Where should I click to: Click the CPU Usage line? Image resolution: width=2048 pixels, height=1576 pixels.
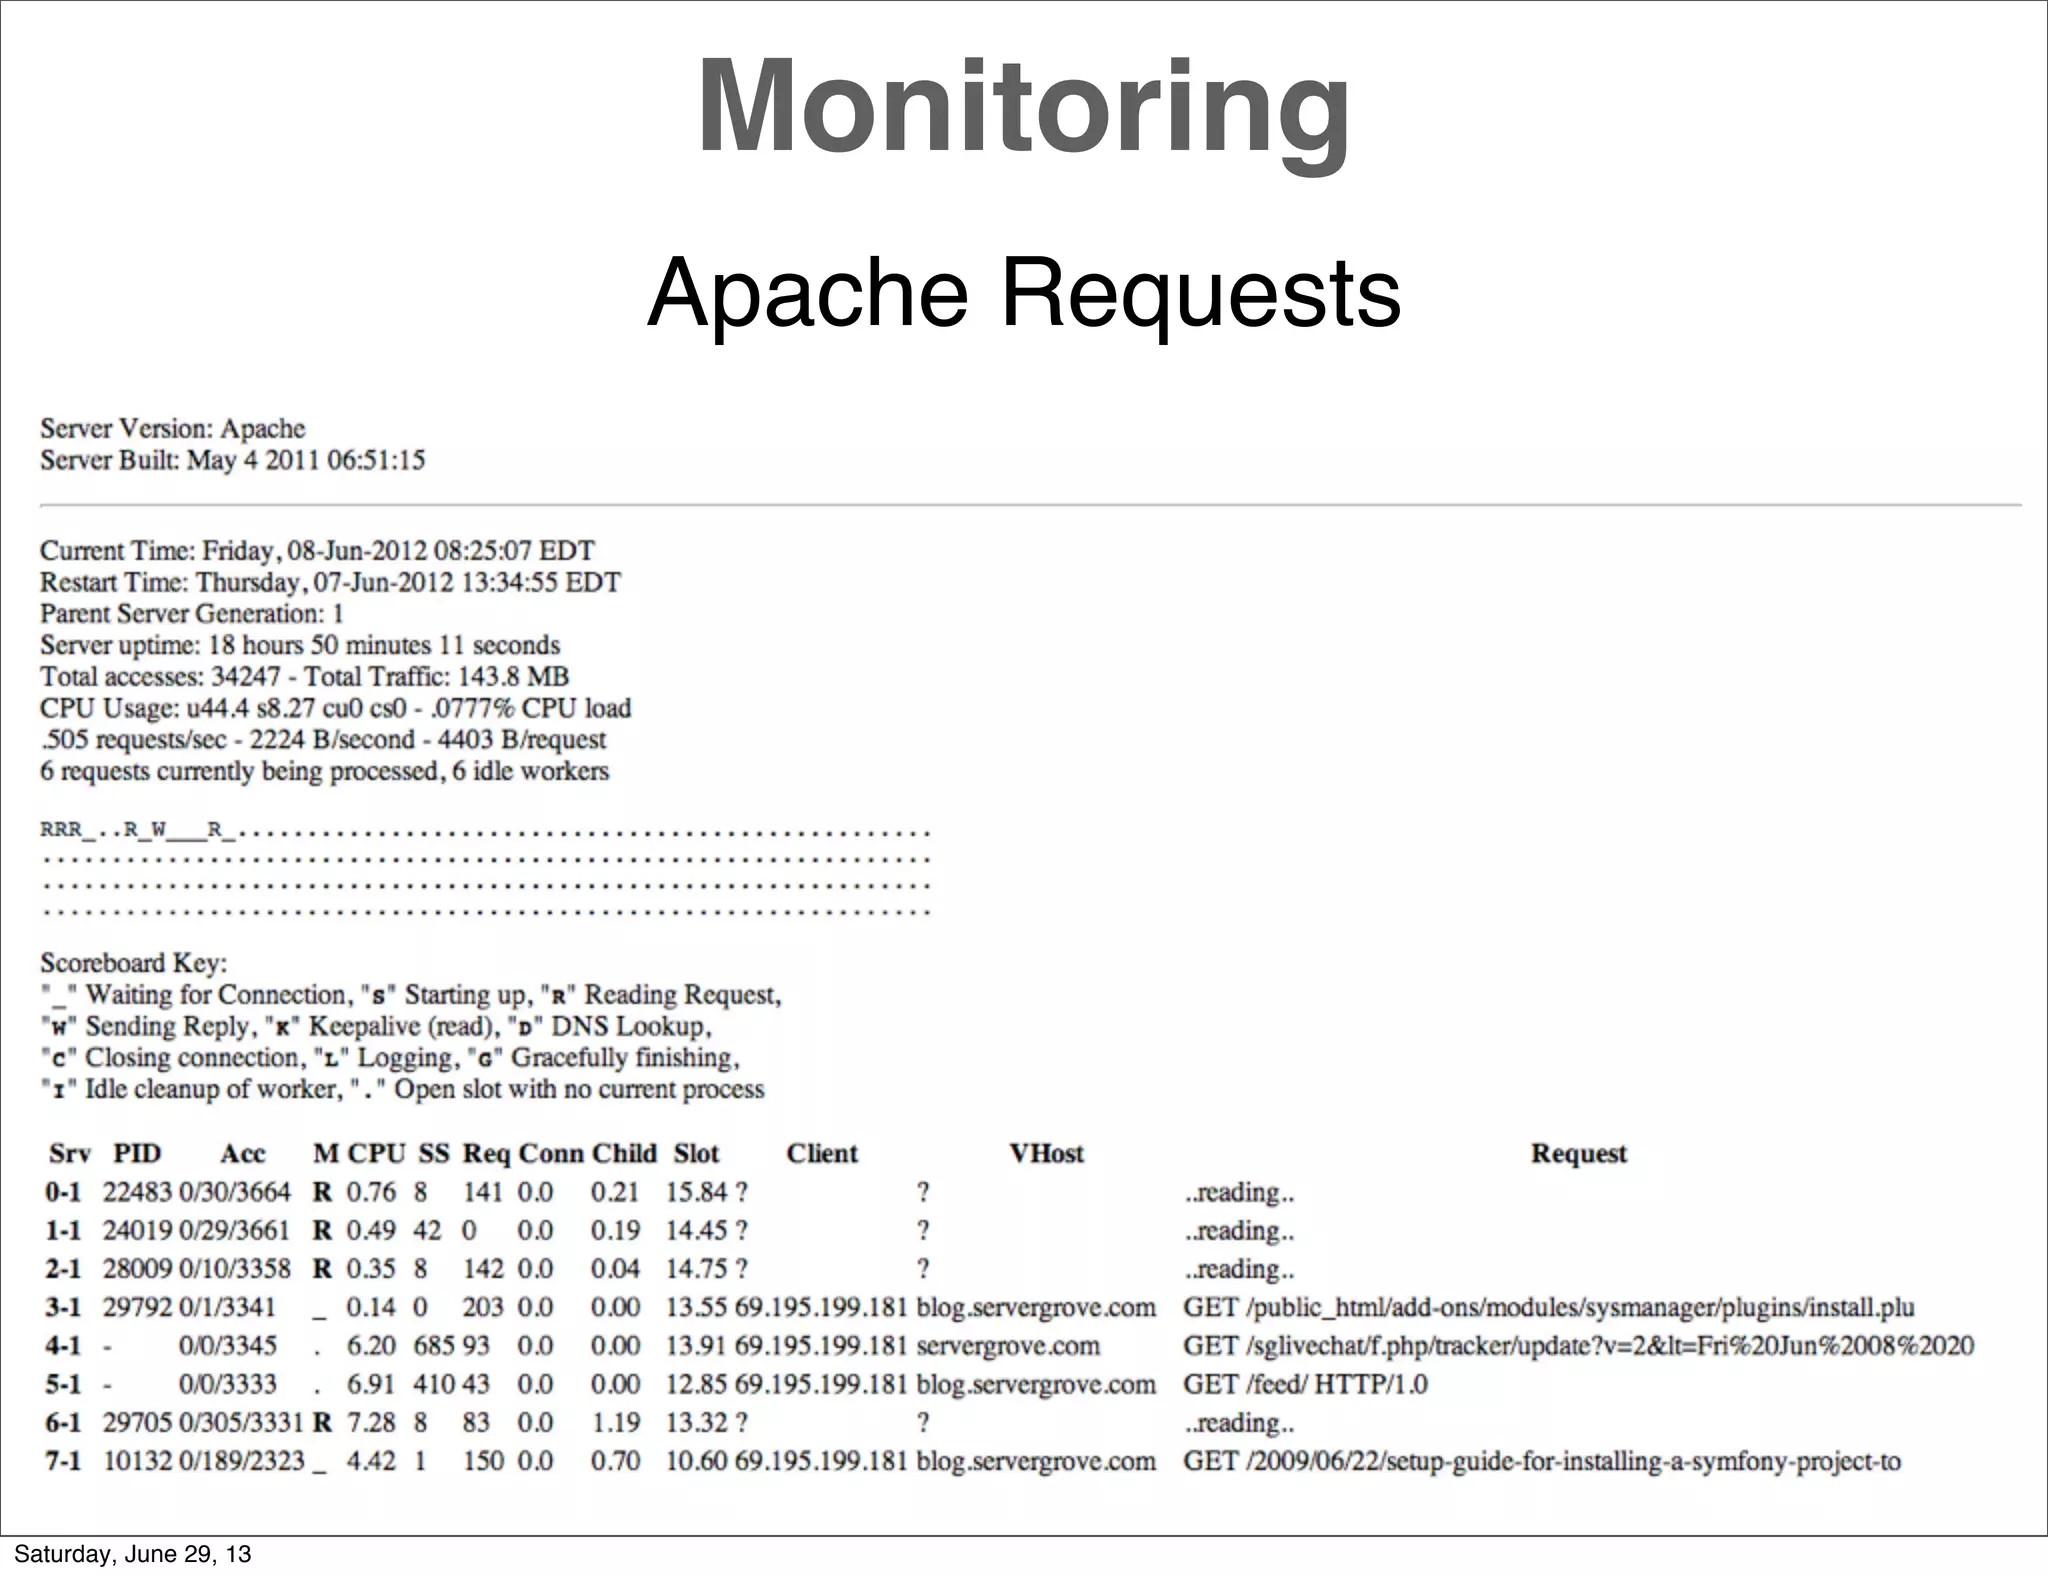335,708
